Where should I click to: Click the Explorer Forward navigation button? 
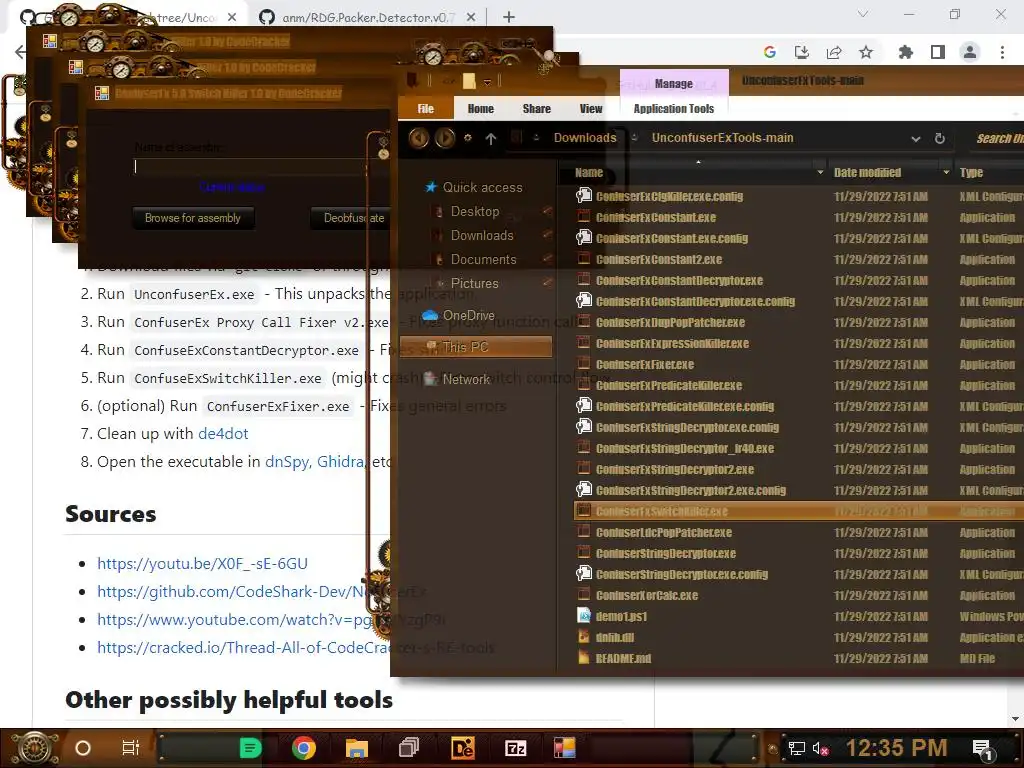(x=445, y=138)
